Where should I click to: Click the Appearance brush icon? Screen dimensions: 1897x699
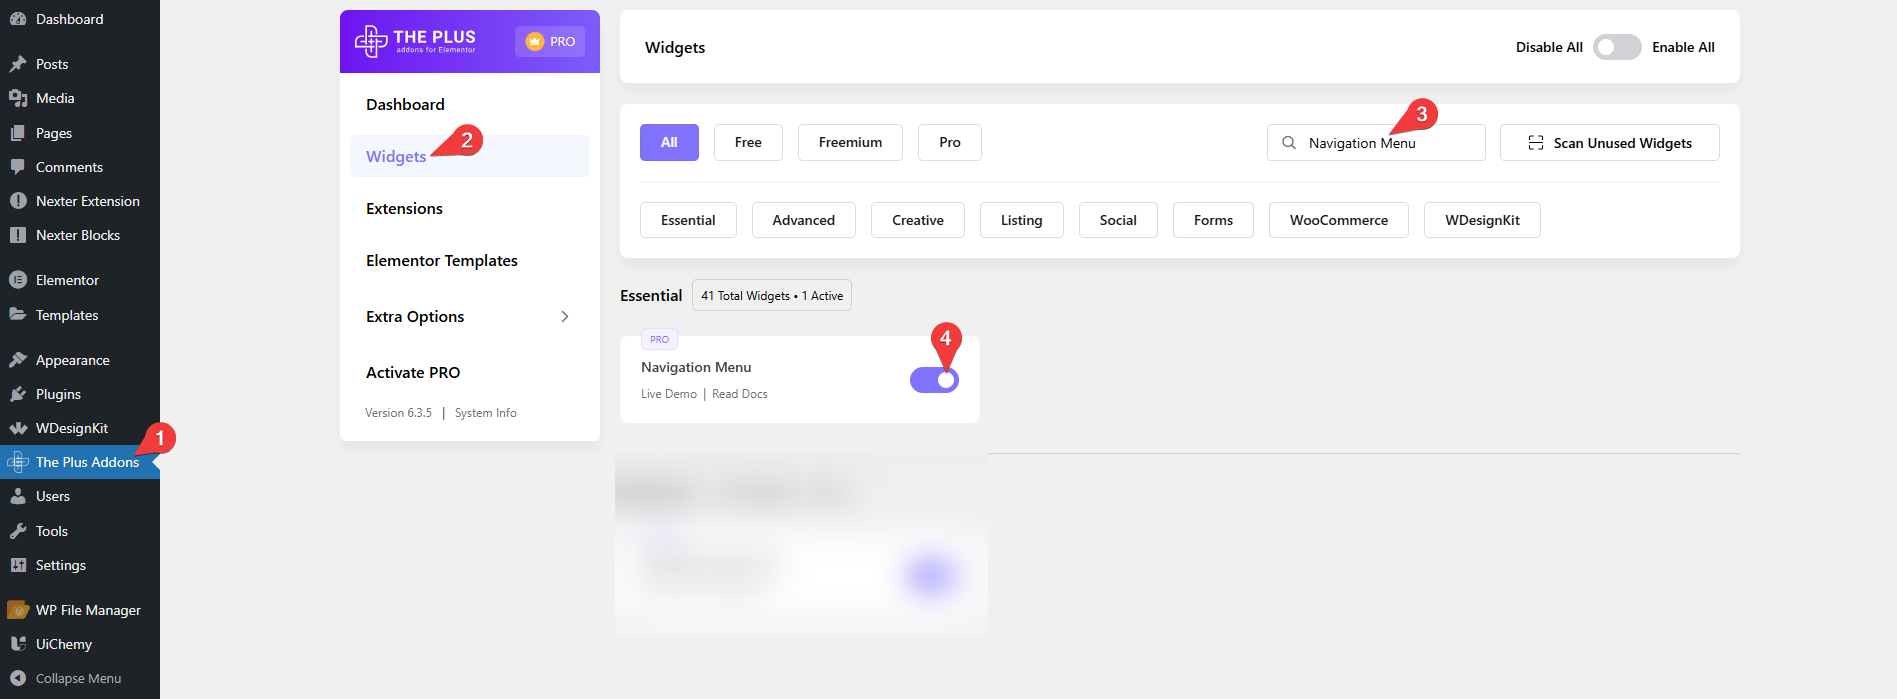tap(18, 360)
